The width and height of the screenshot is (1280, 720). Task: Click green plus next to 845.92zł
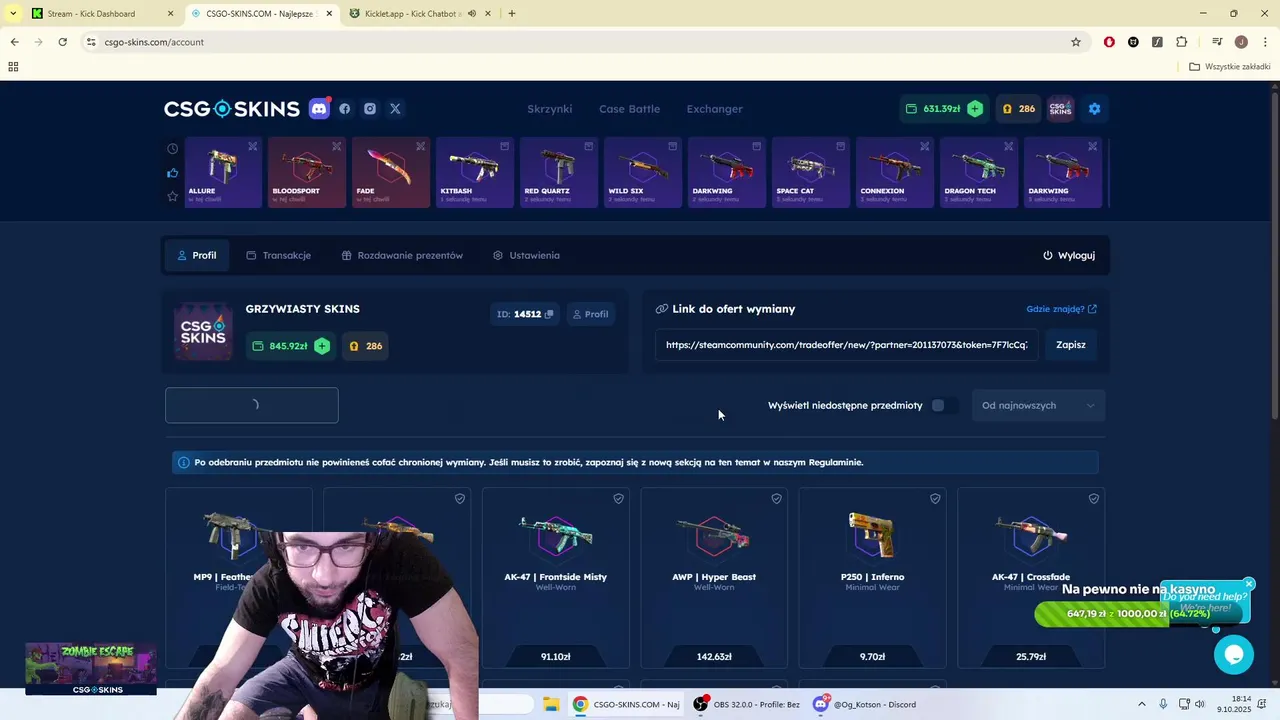coord(322,346)
